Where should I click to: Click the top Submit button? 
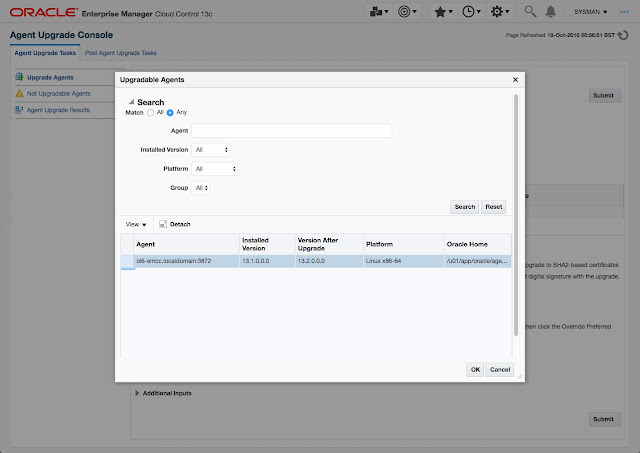click(603, 95)
